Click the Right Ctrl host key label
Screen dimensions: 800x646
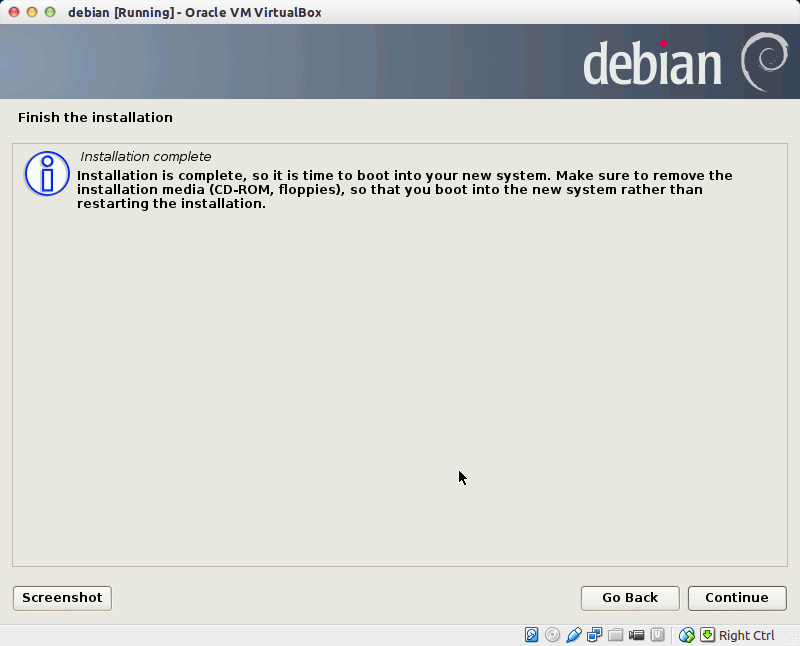point(746,635)
